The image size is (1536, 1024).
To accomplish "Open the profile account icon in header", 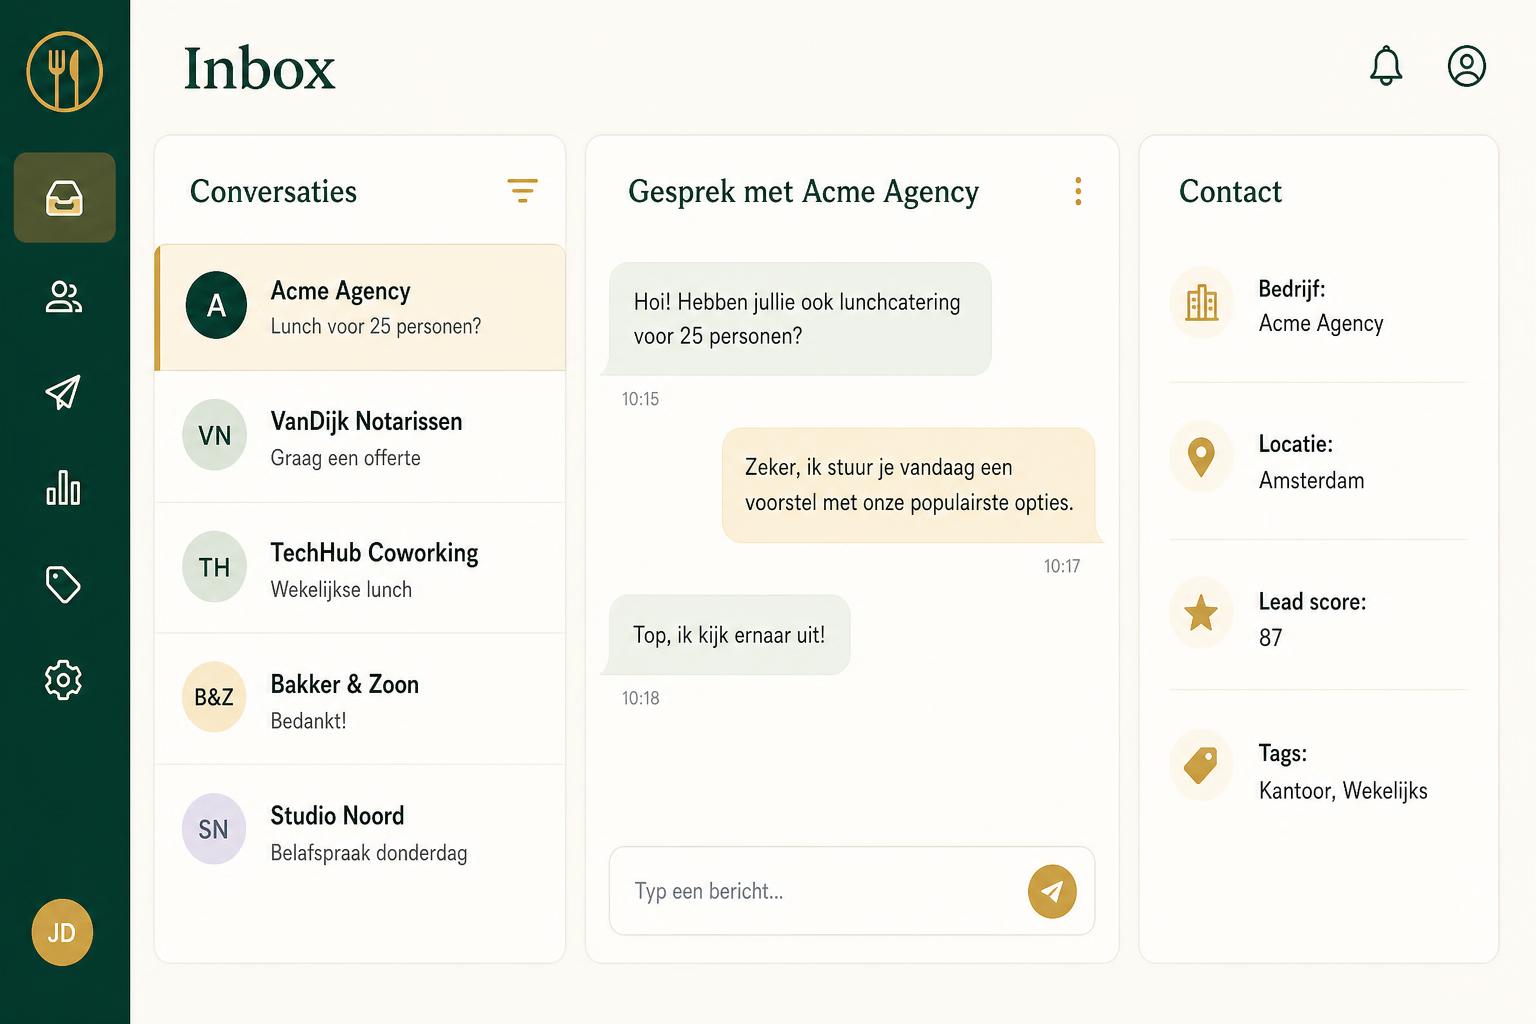I will point(1467,66).
